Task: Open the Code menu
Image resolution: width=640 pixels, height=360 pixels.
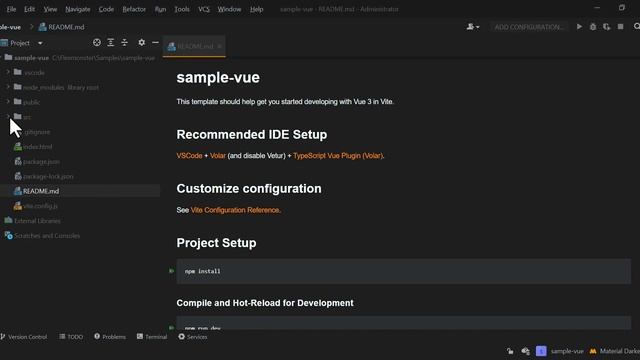Action: 106,9
